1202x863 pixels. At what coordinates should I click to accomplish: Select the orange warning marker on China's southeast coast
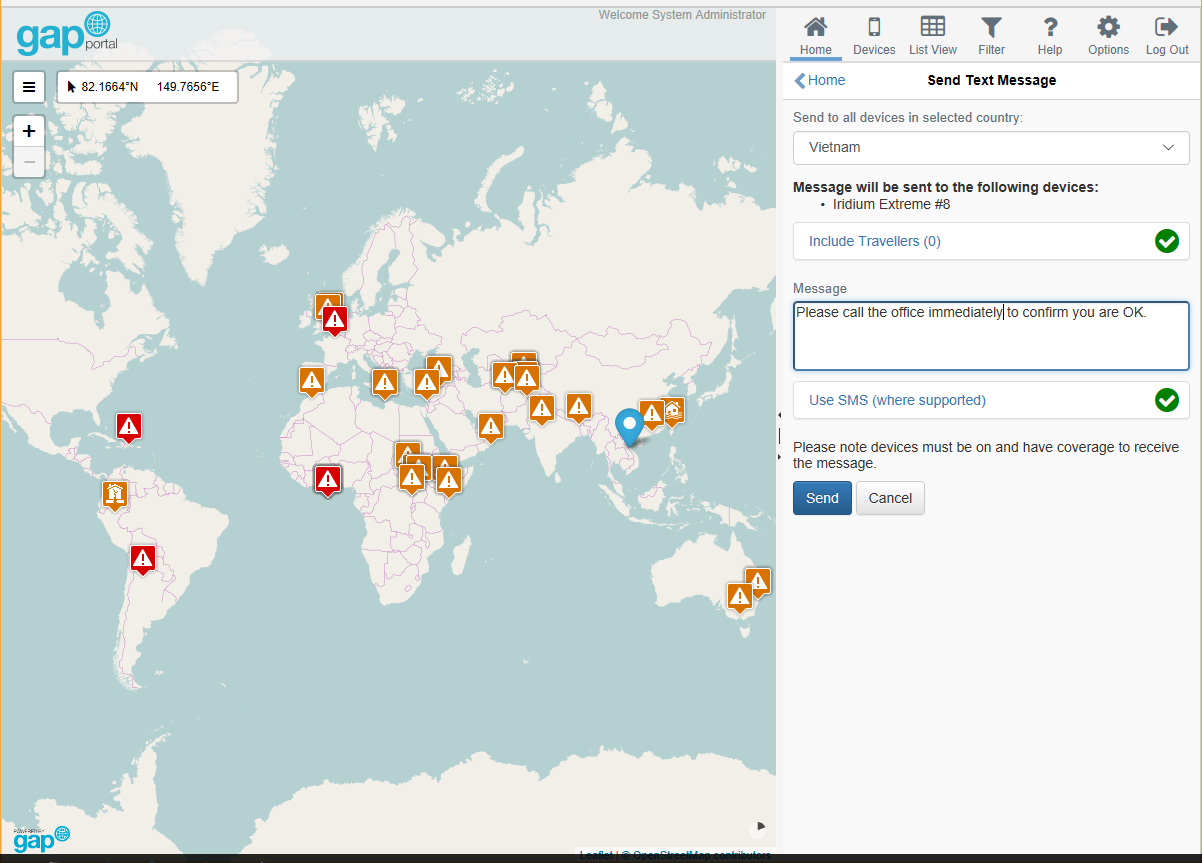652,414
